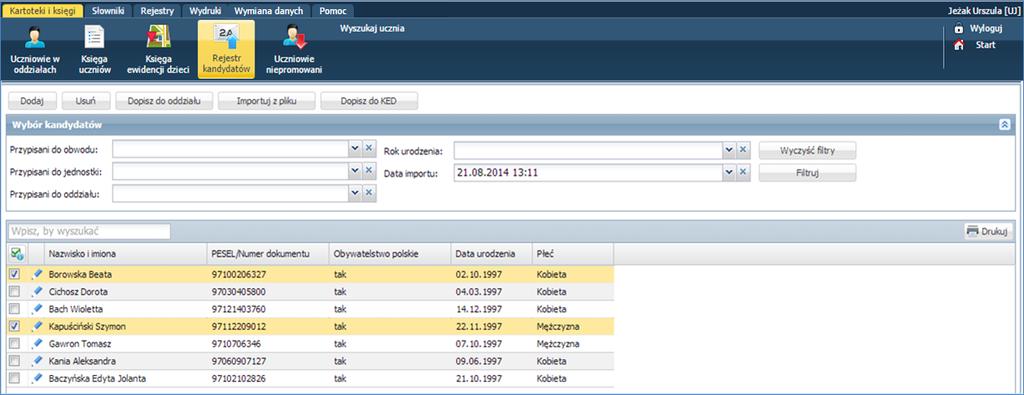Select birth date cell 07.10.1997

click(491, 343)
